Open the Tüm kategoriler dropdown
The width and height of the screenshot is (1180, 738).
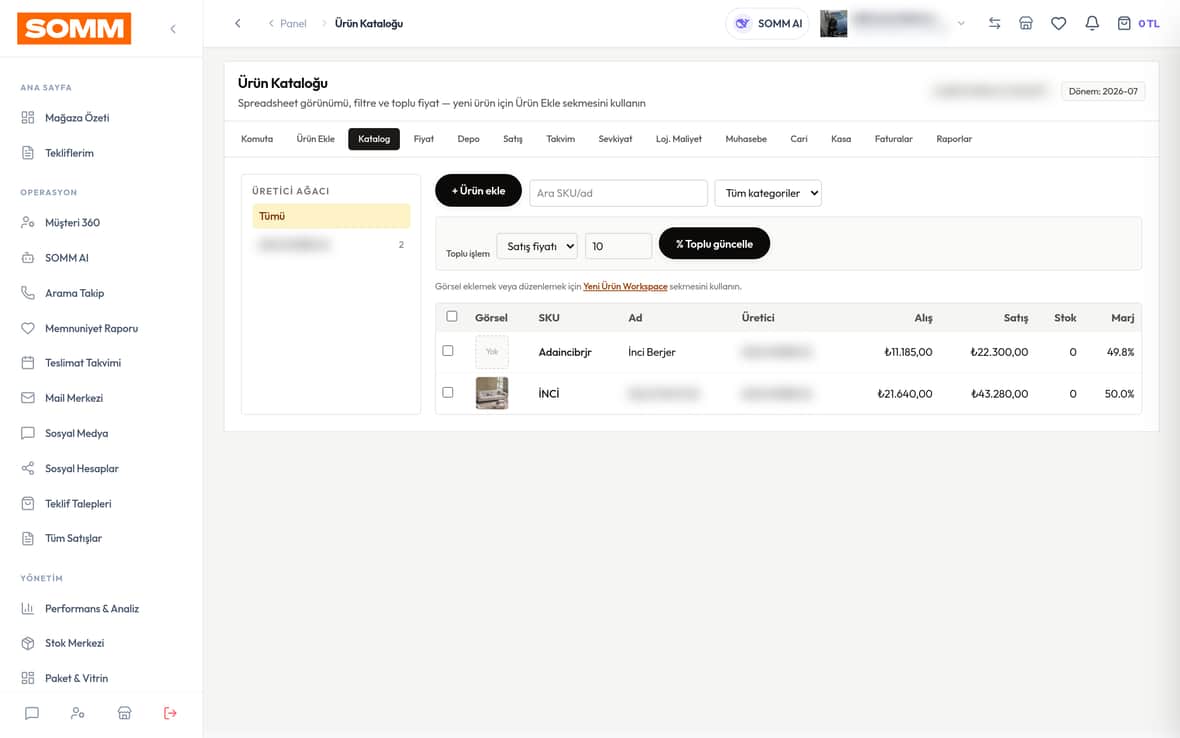[x=768, y=193]
